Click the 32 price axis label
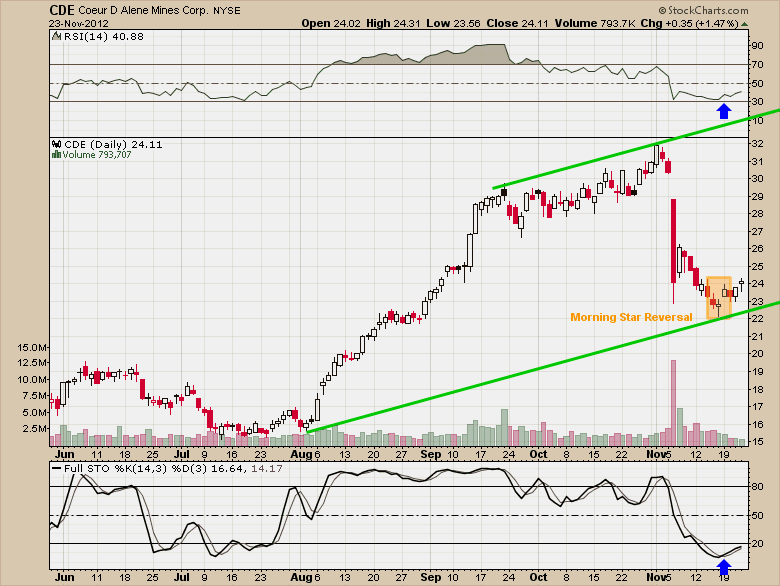The width and height of the screenshot is (780, 586). 757,143
